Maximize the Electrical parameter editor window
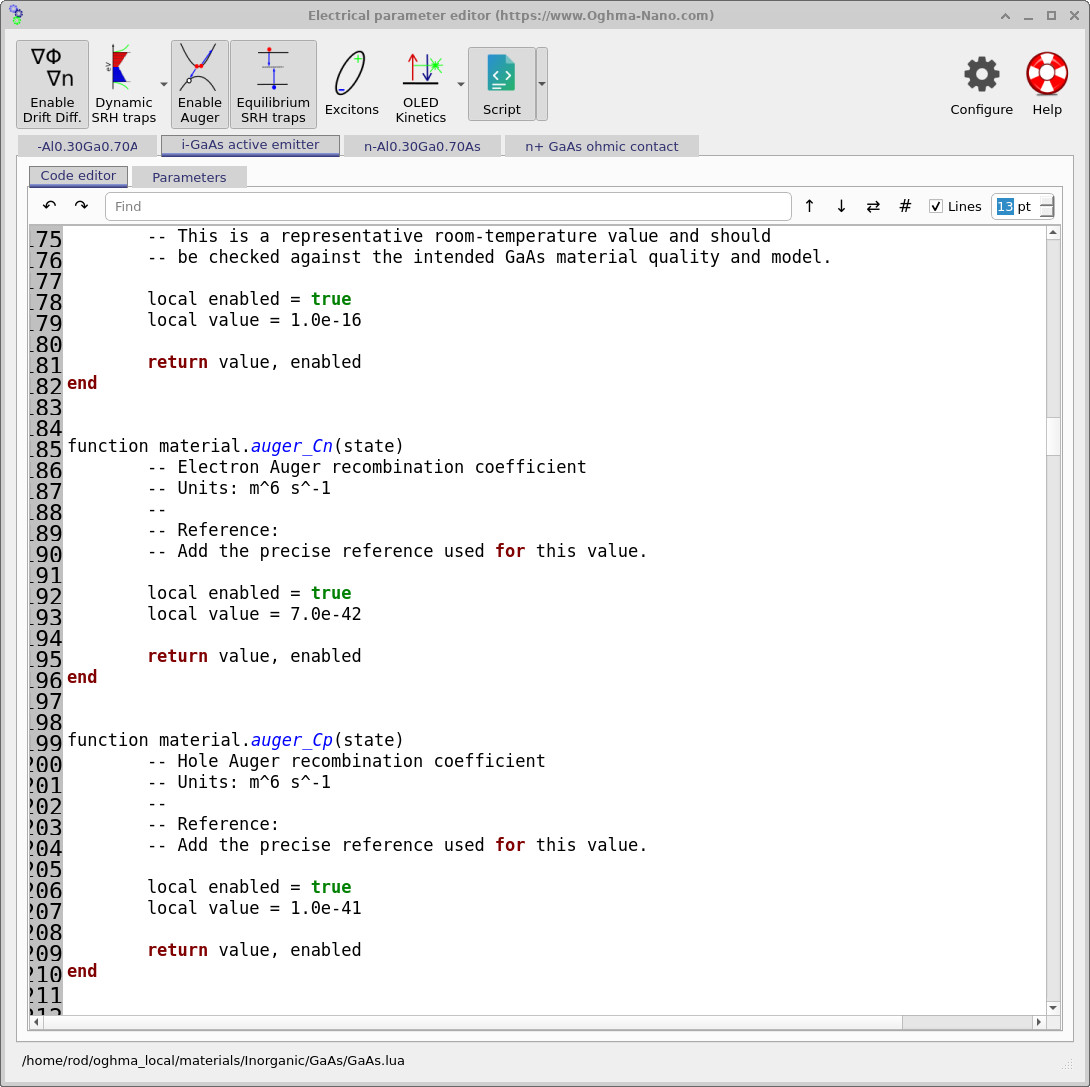Screen dimensions: 1090x1087 click(1051, 15)
